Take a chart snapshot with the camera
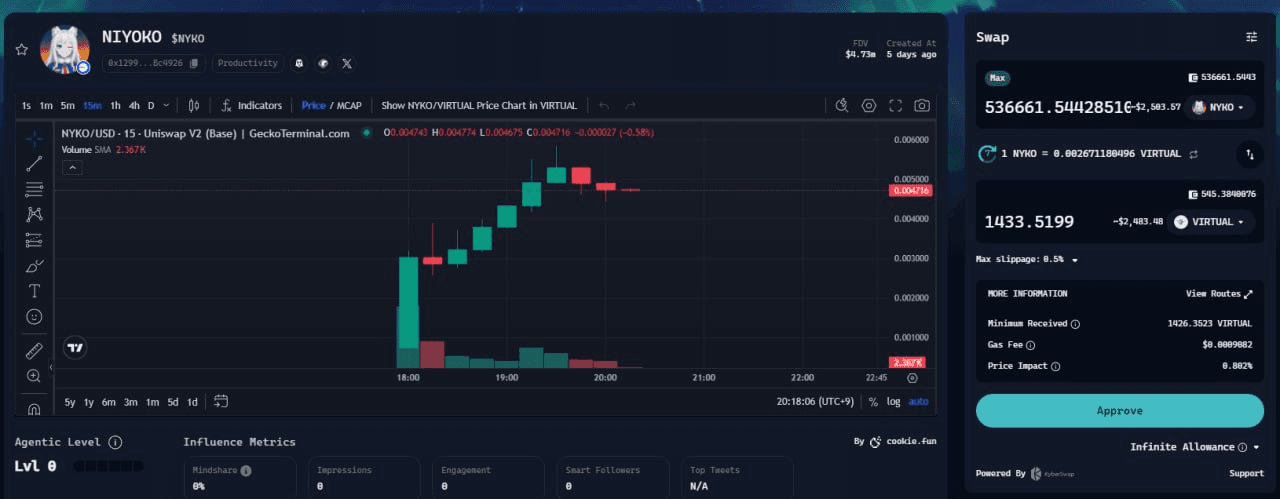Viewport: 1280px width, 499px height. click(x=922, y=105)
